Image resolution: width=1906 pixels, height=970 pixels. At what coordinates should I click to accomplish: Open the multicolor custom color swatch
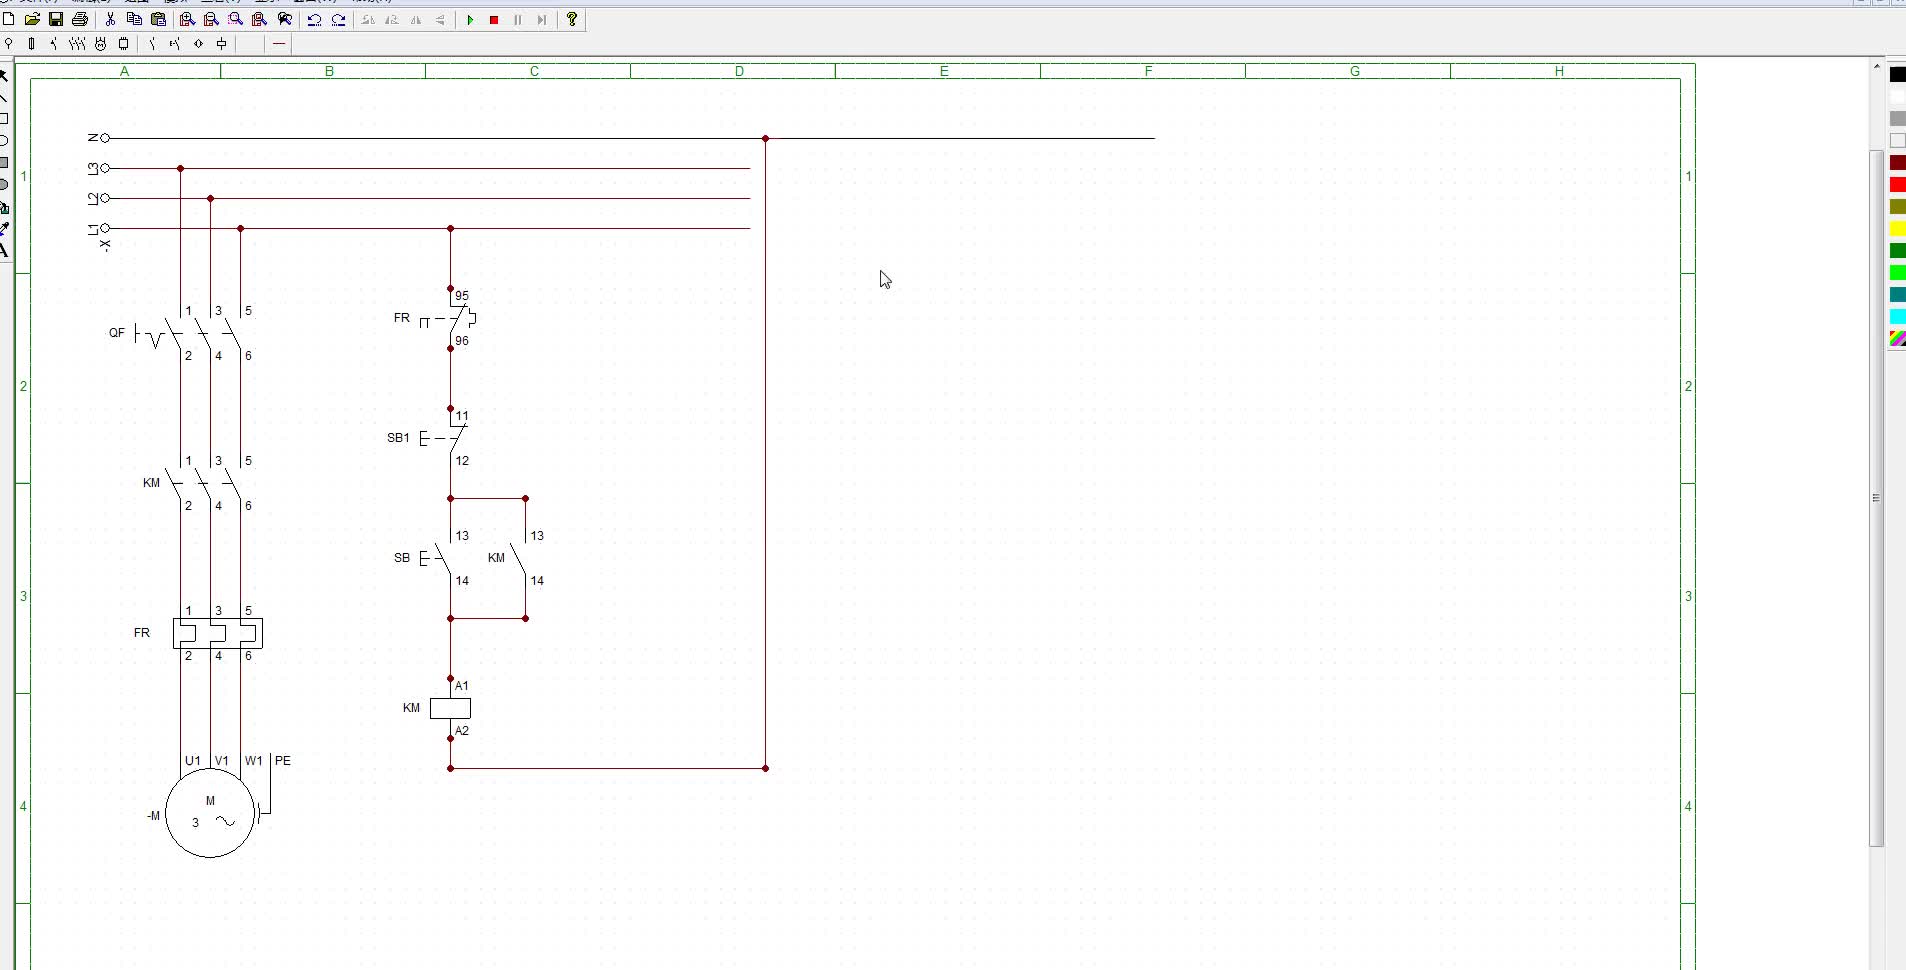pyautogui.click(x=1897, y=339)
